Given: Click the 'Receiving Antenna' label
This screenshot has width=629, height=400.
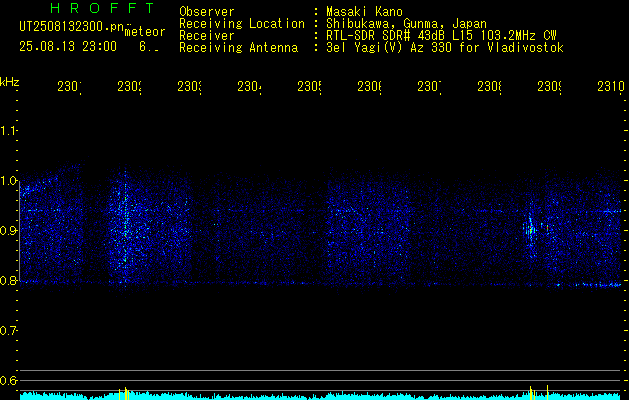Looking at the screenshot, I should 238,48.
